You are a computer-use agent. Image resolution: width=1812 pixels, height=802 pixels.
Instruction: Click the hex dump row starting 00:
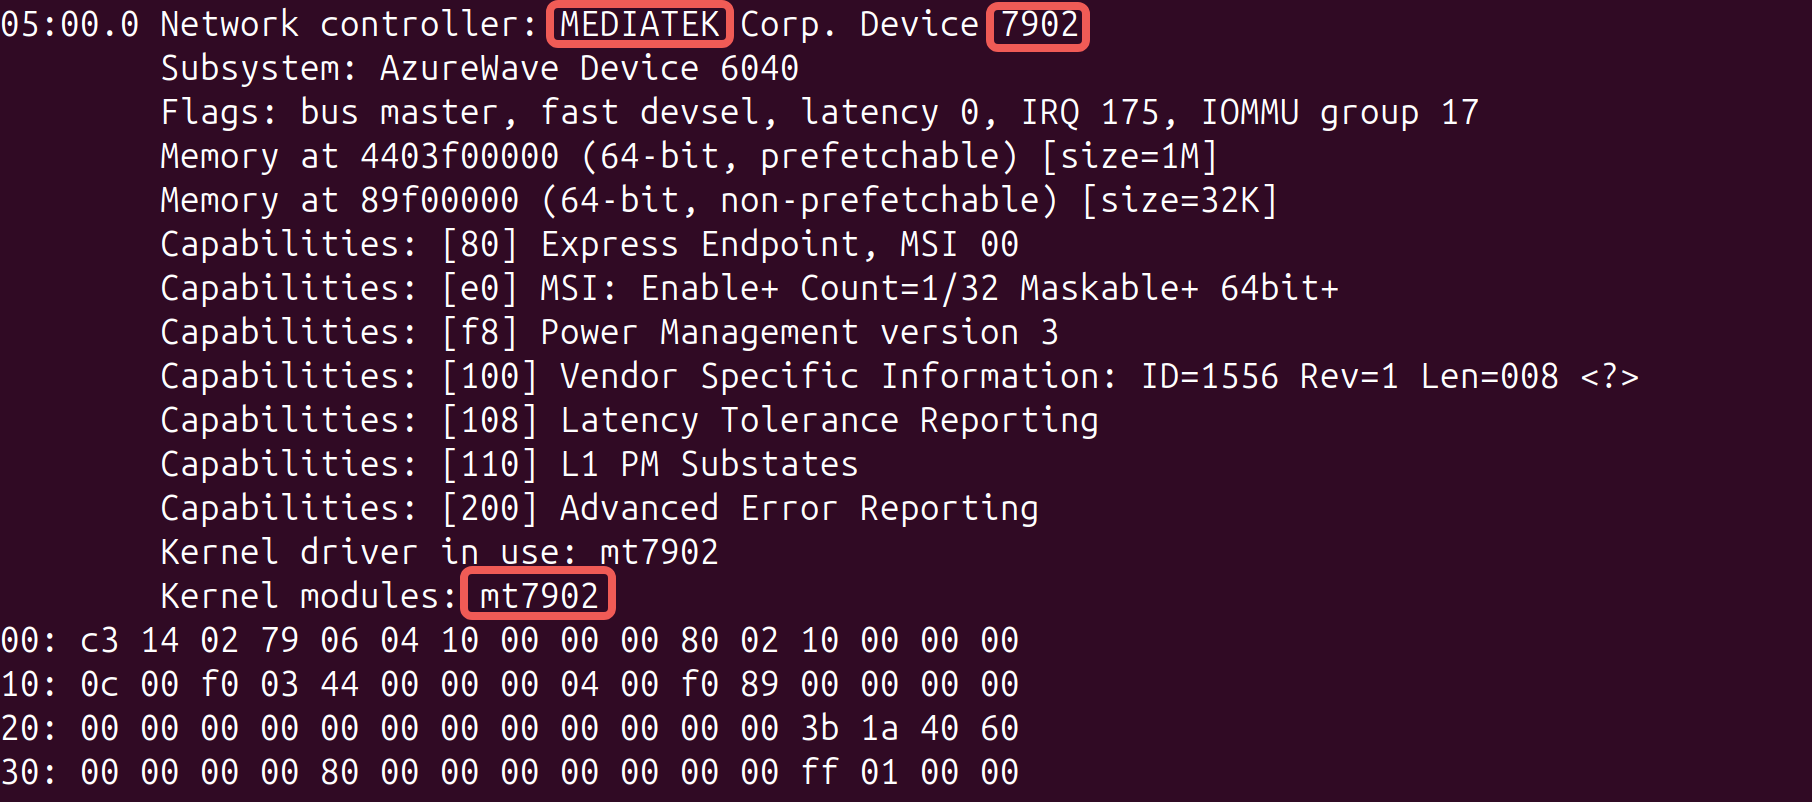tap(510, 640)
